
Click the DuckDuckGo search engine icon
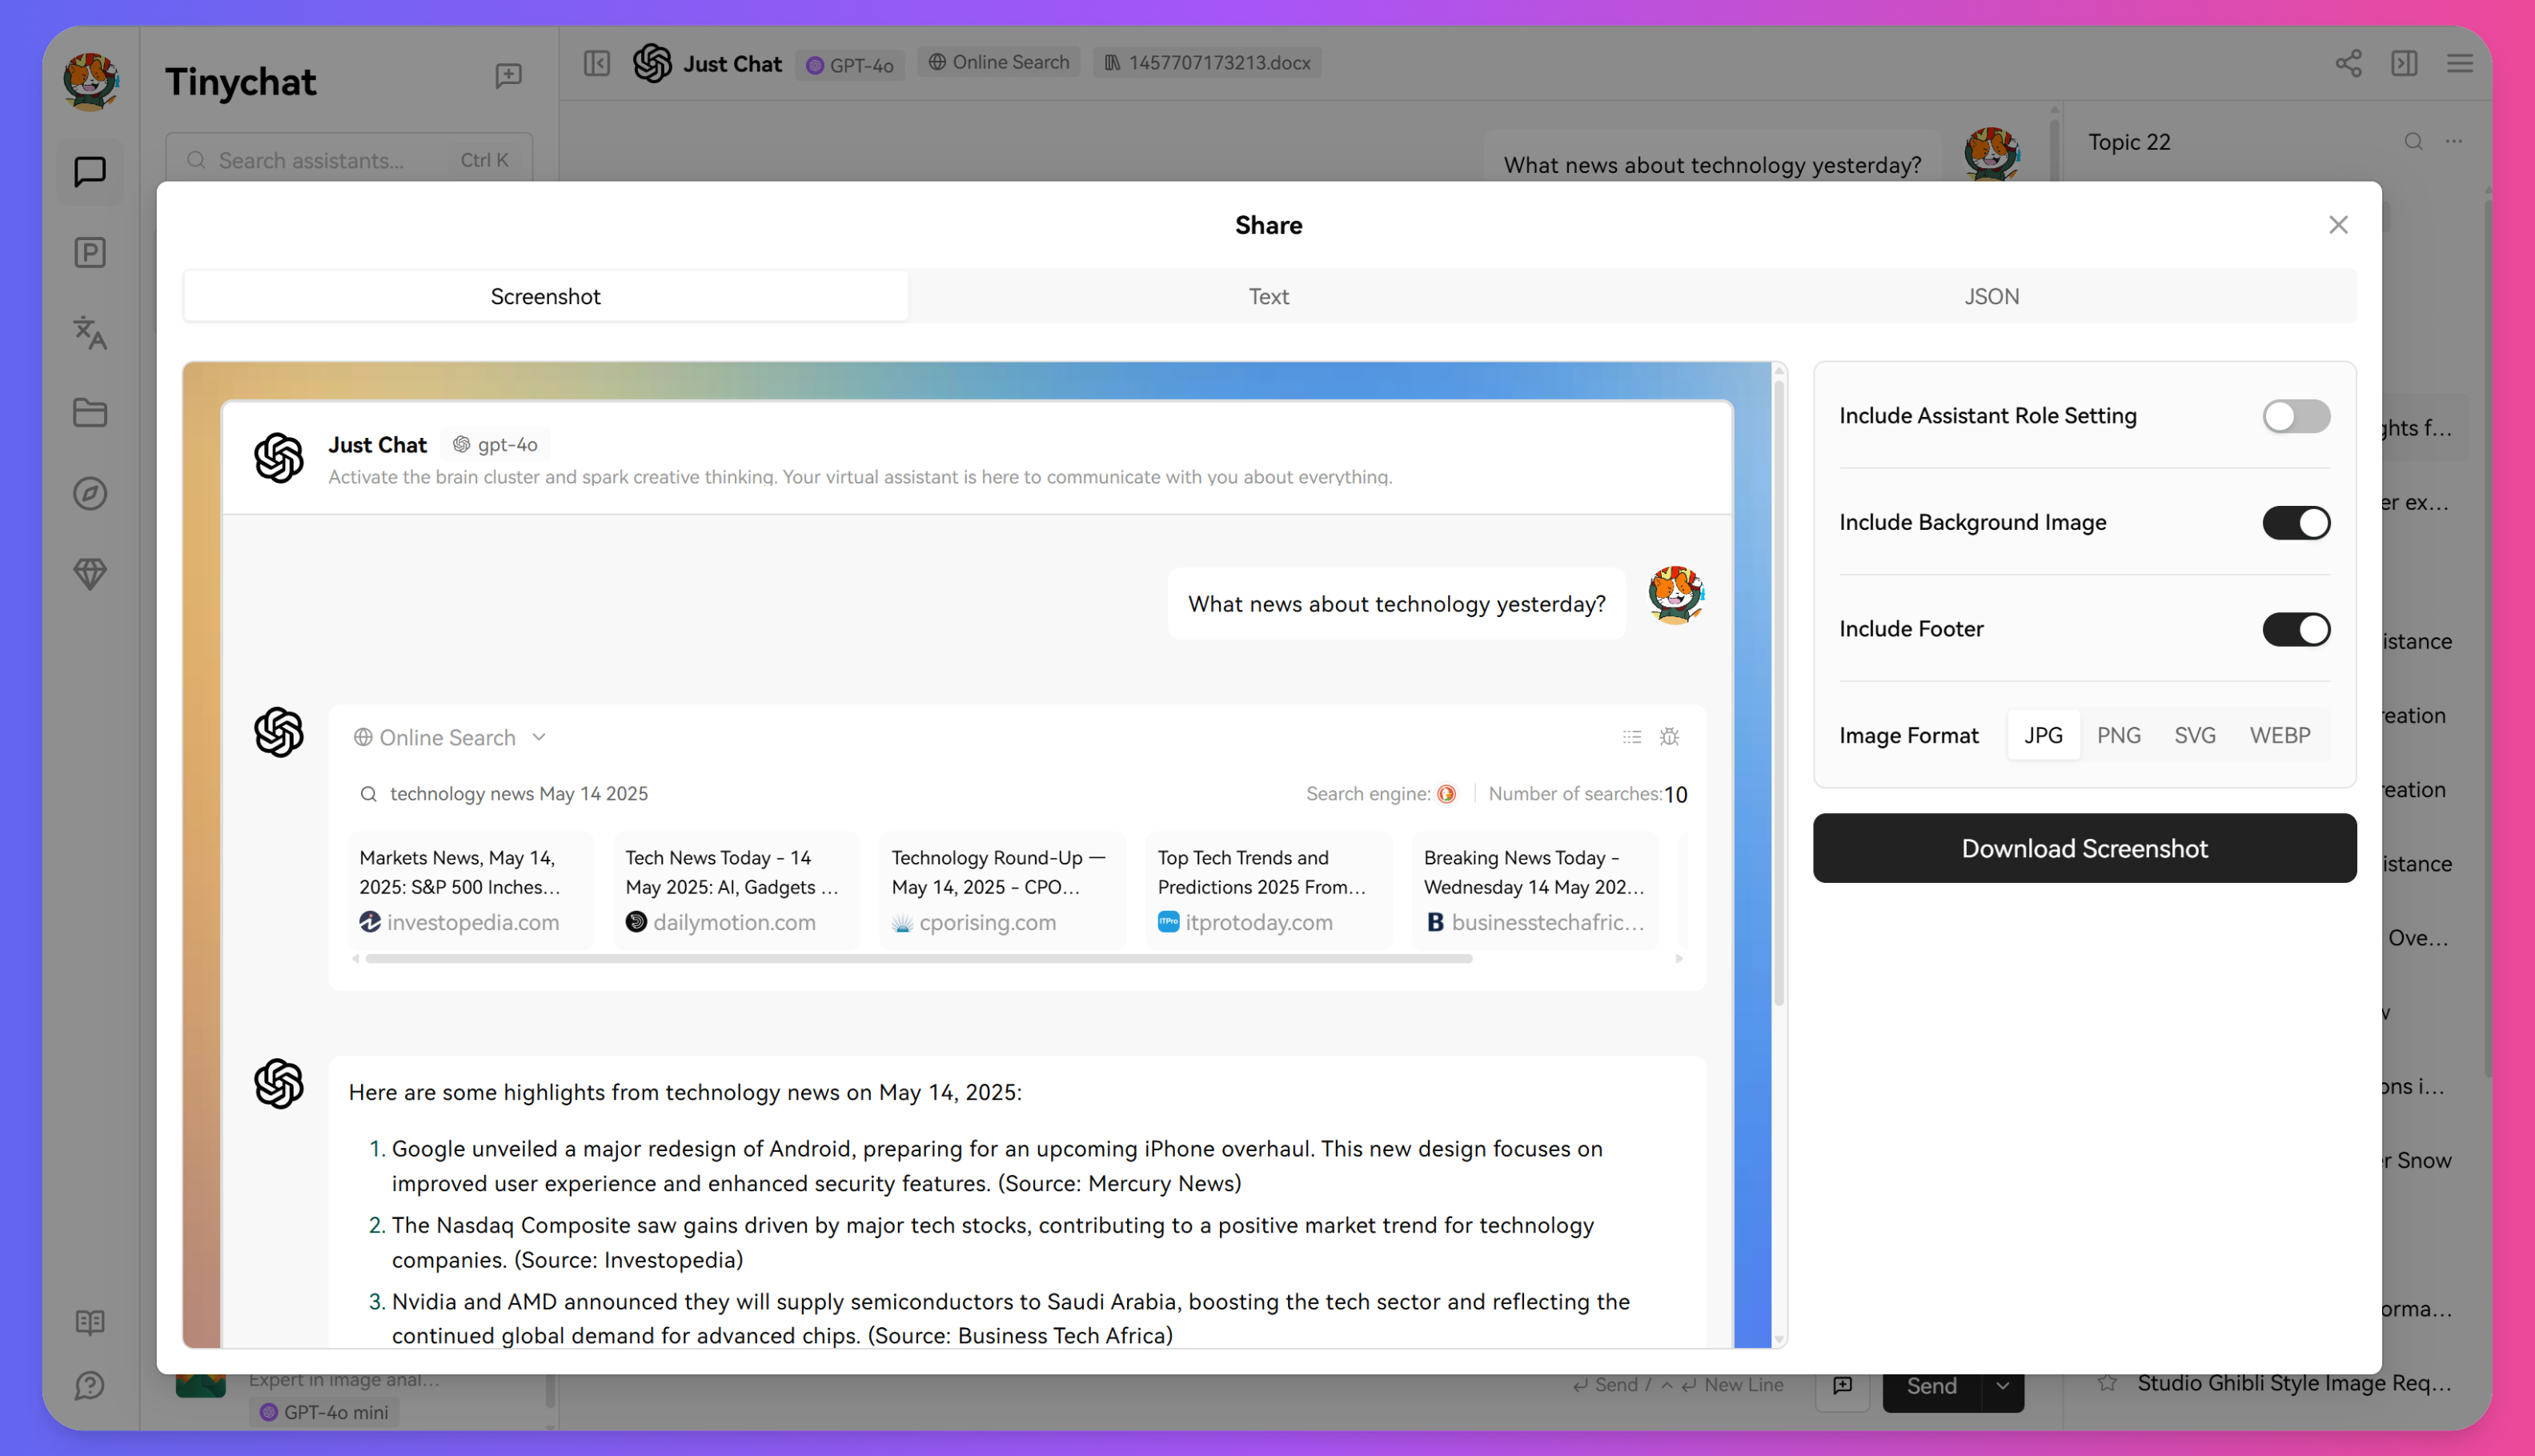point(1446,794)
